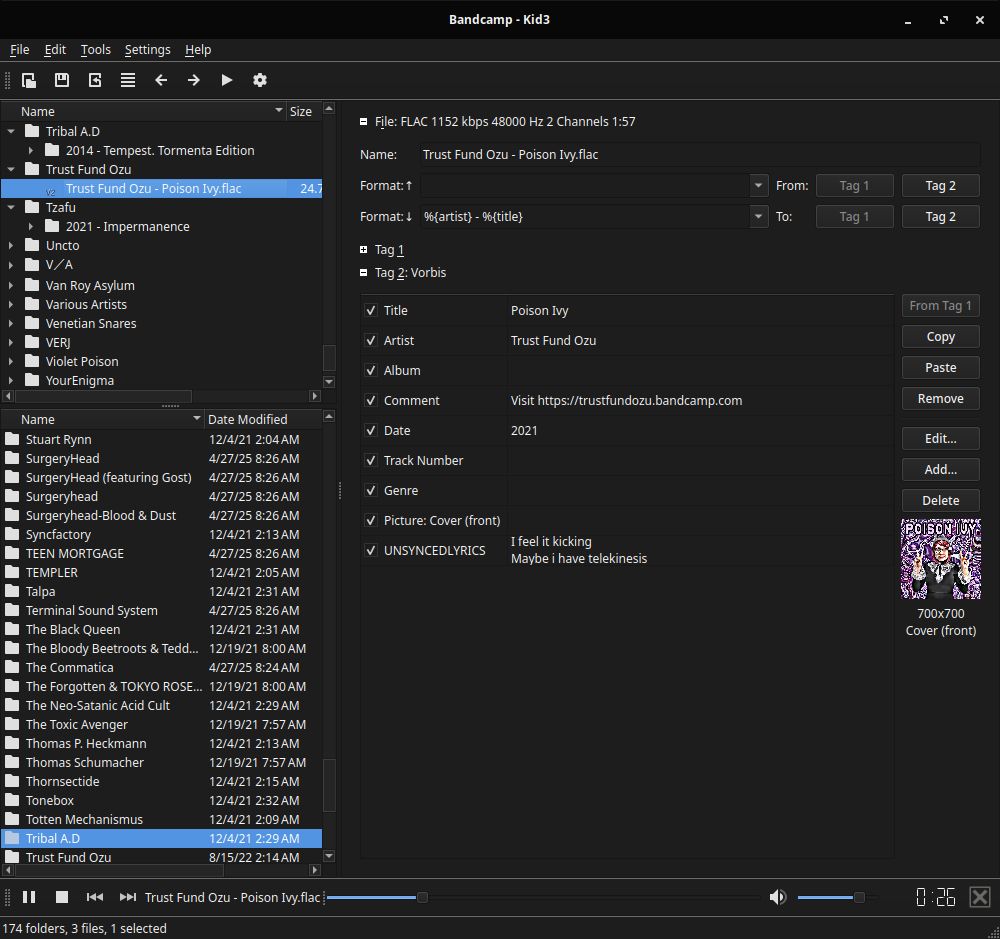Collapse the Trust Fund Ozu folder
This screenshot has width=1000, height=939.
(x=10, y=169)
